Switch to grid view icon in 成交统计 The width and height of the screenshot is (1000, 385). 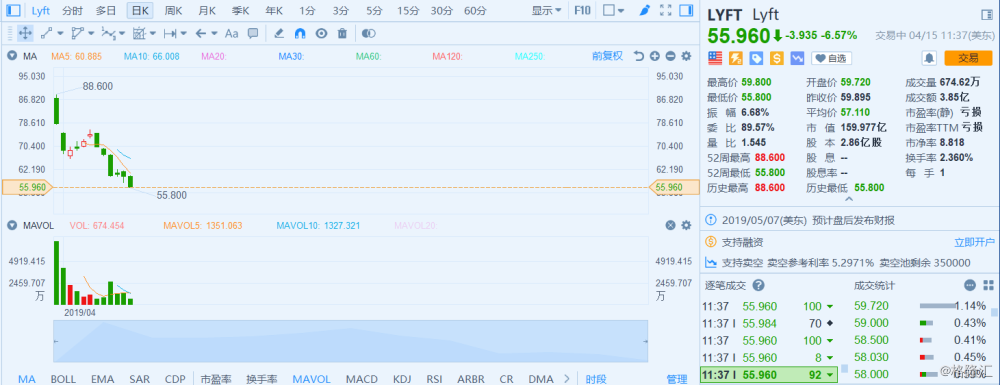989,285
